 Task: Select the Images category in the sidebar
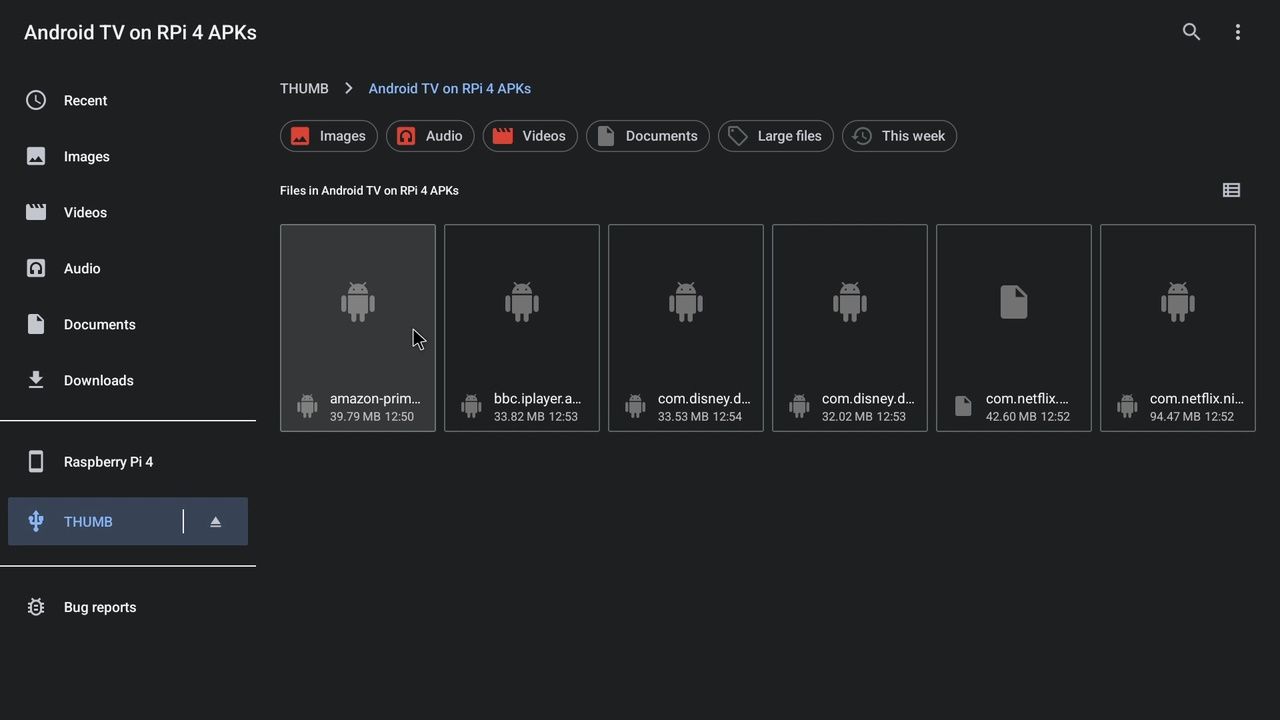point(86,156)
